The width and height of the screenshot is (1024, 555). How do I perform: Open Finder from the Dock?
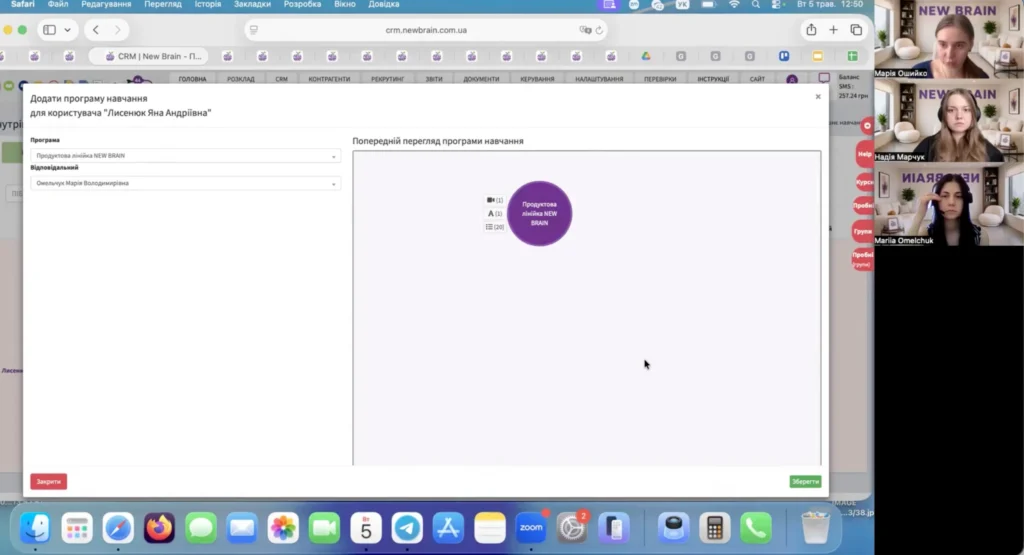(x=35, y=528)
